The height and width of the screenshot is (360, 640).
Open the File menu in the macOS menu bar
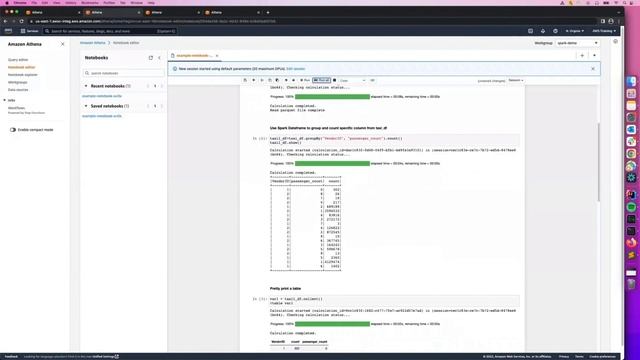[x=34, y=3]
